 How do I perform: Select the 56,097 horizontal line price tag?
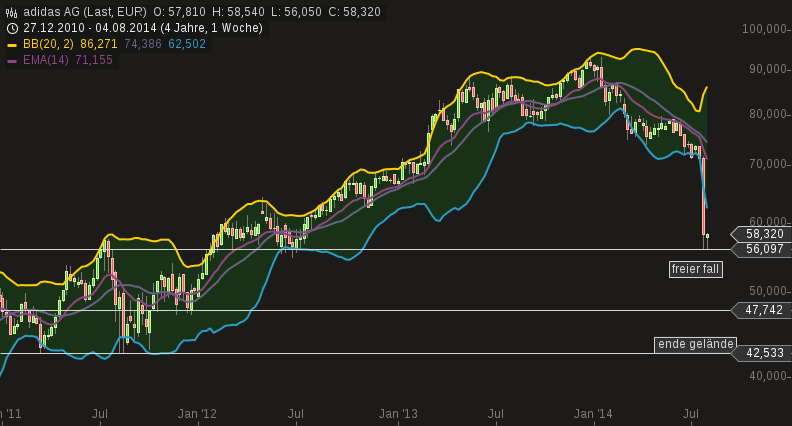[764, 249]
